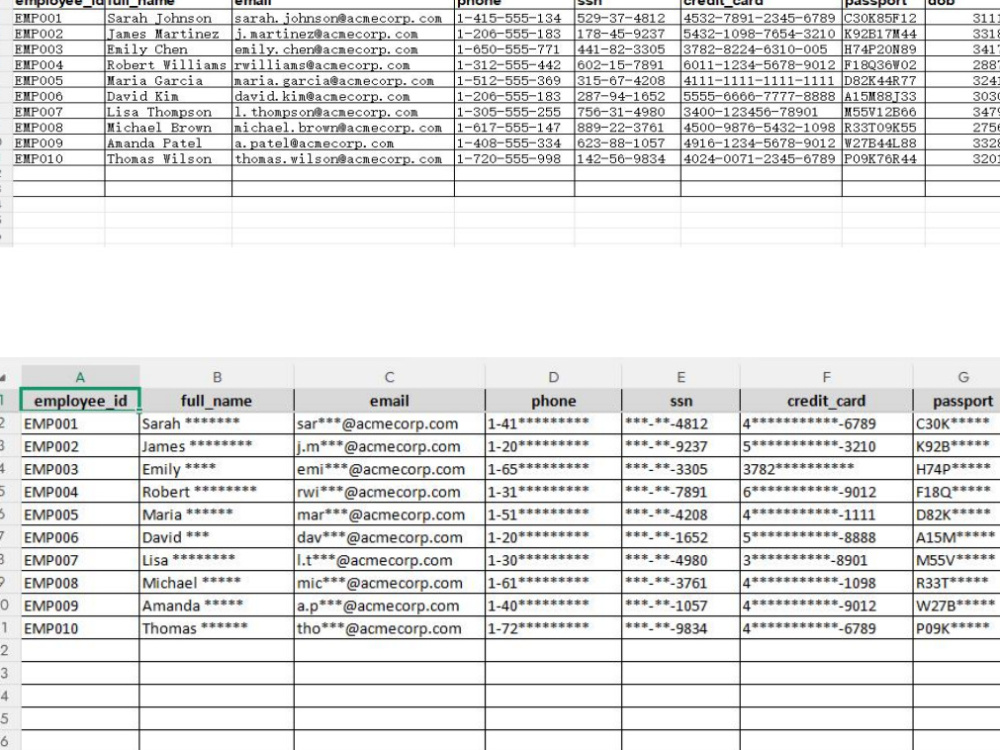Viewport: 1000px width, 750px height.
Task: Select masked name cell Maria ******
Action: click(x=217, y=515)
